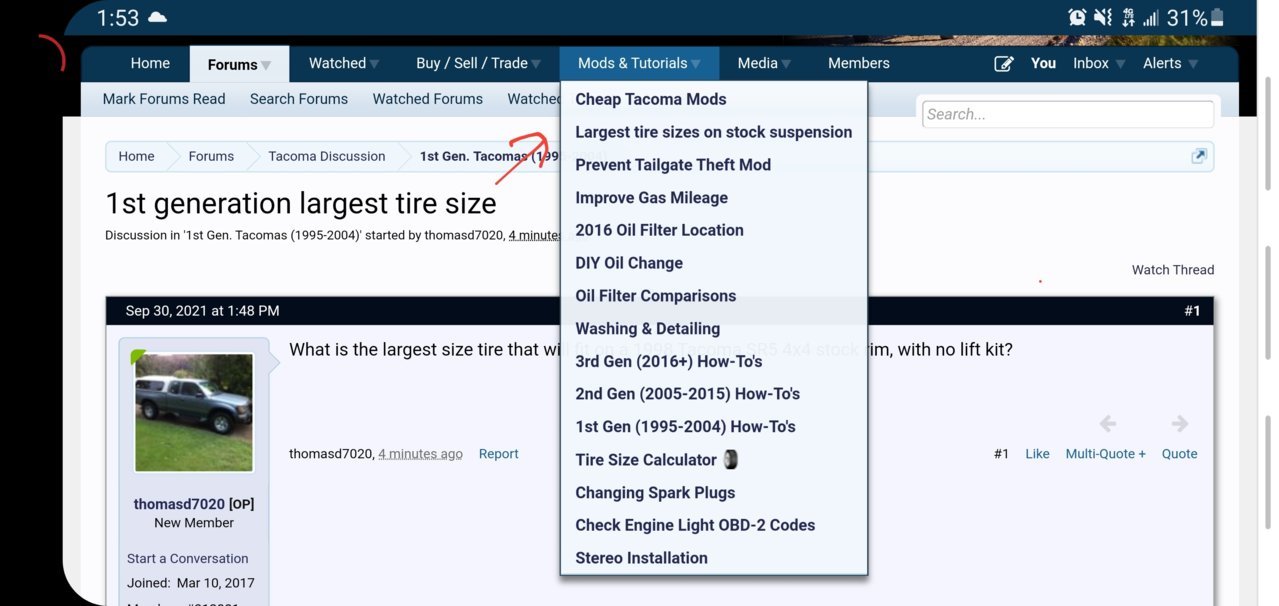The height and width of the screenshot is (606, 1279).
Task: Click Watch Thread link
Action: click(1173, 270)
